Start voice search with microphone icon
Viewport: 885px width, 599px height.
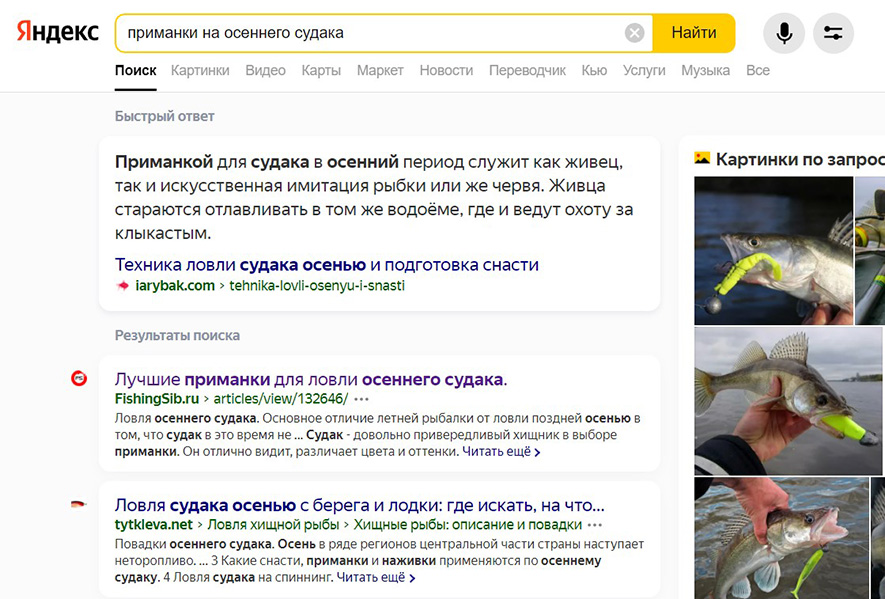point(783,33)
